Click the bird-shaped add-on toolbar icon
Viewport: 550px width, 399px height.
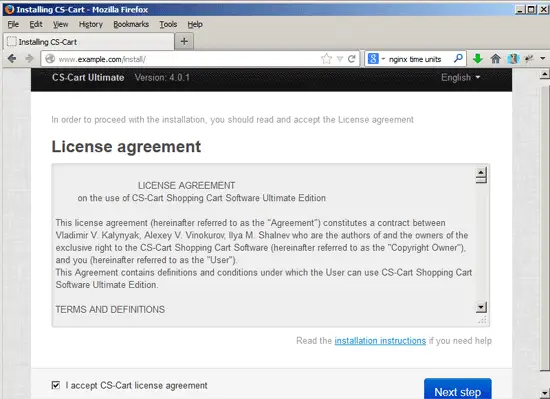tap(529, 58)
